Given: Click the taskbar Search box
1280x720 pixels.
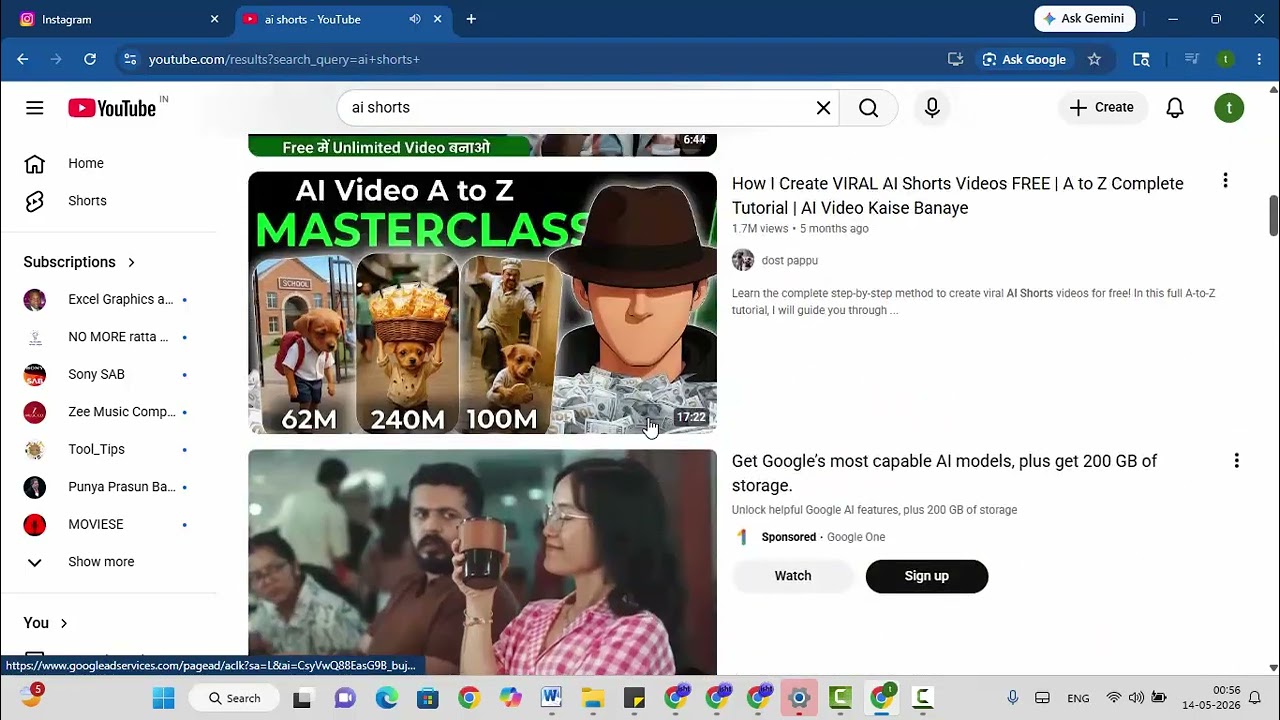Looking at the screenshot, I should tap(235, 698).
